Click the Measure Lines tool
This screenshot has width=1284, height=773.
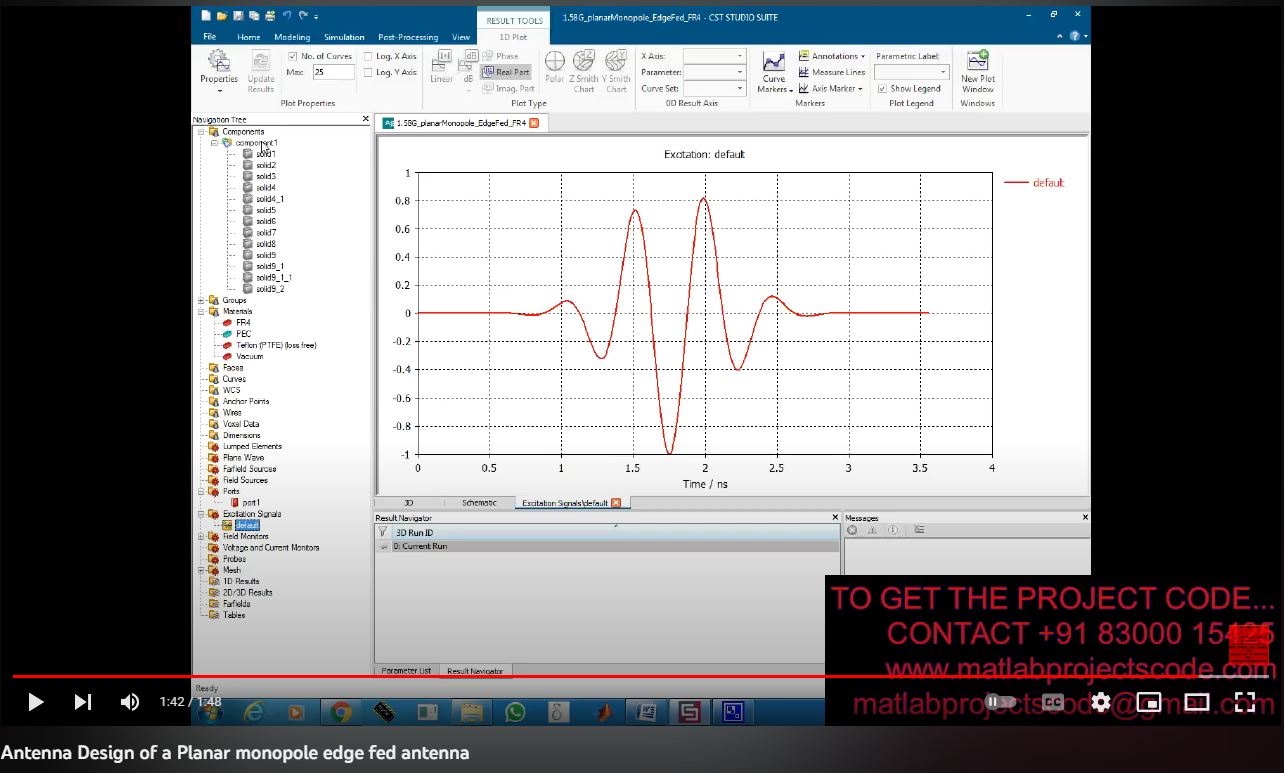(832, 72)
